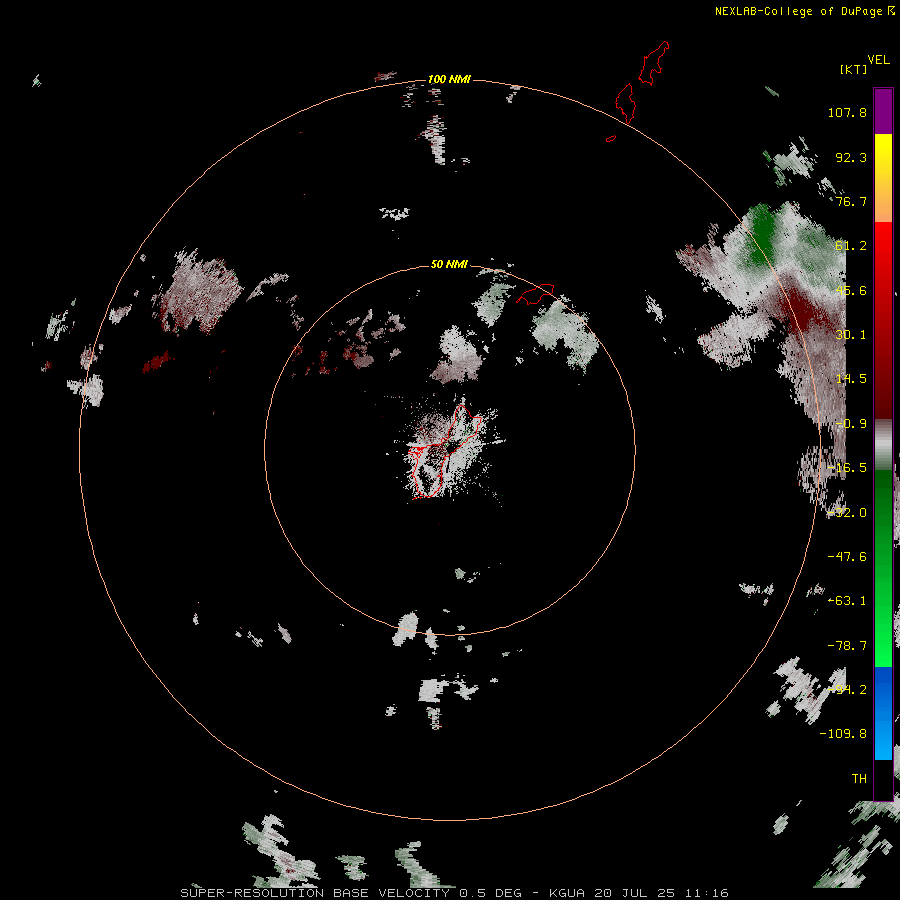Screen dimensions: 900x900
Task: Click the 'VEL' legend title
Action: pos(878,60)
